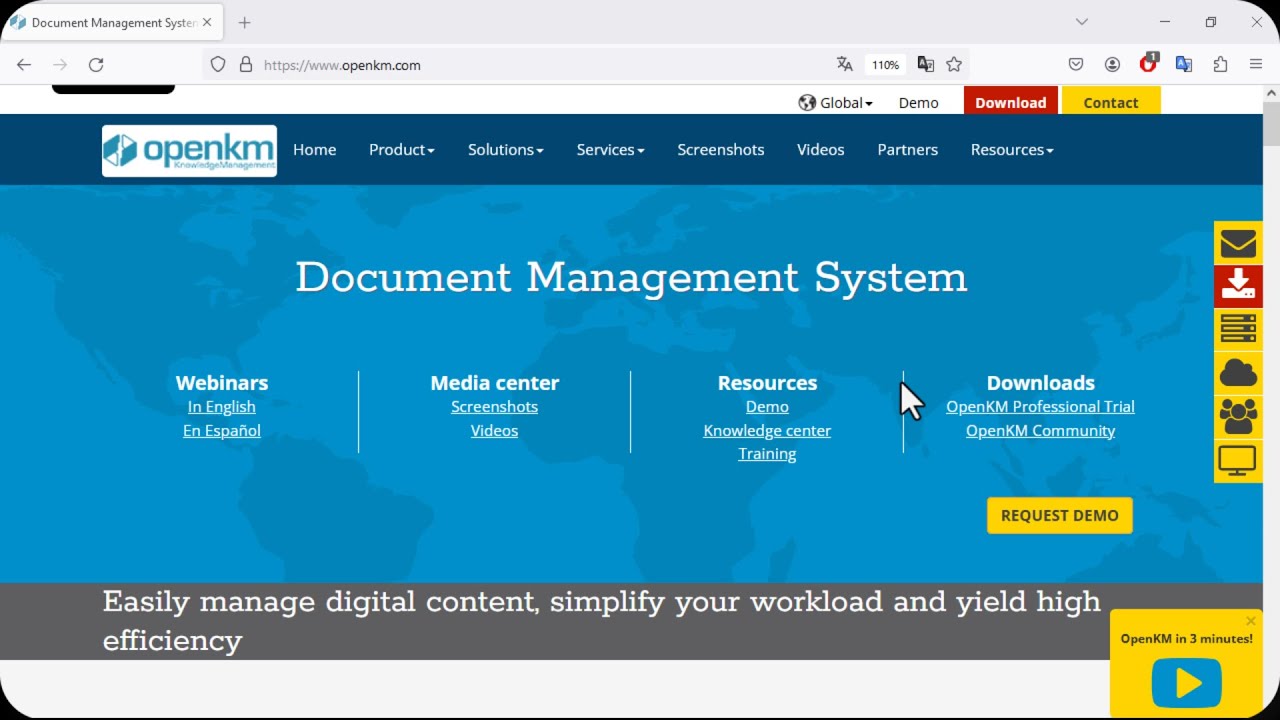
Task: Click the translate page icon in address bar
Action: (845, 64)
